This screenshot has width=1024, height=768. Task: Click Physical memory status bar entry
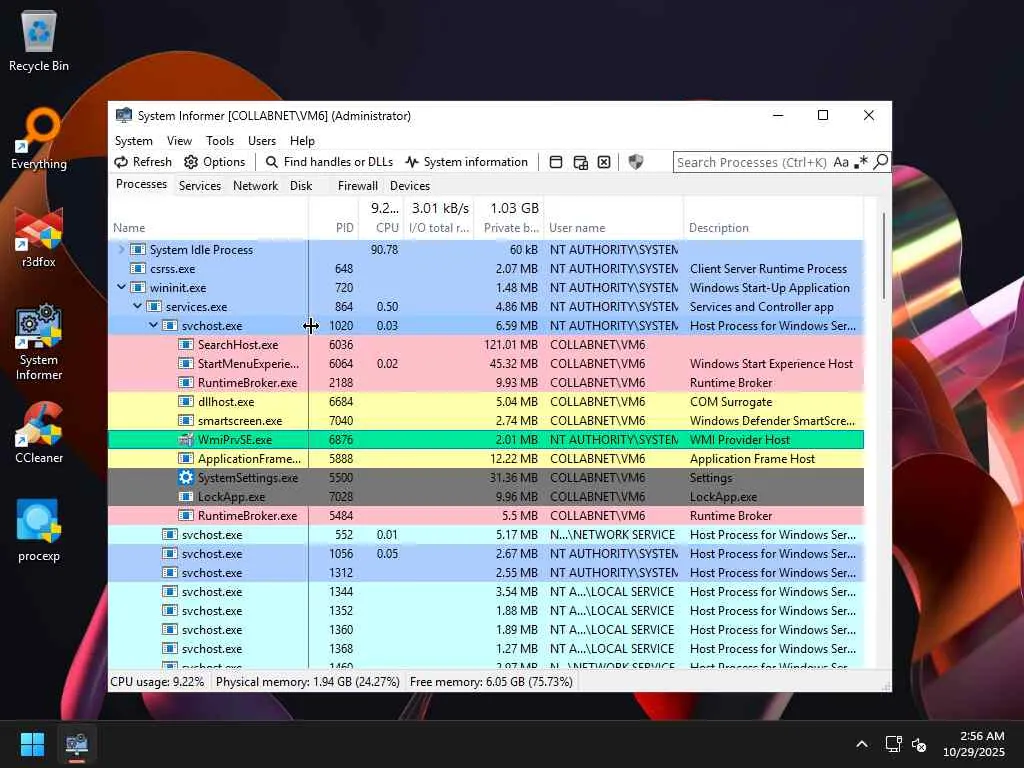(x=308, y=682)
